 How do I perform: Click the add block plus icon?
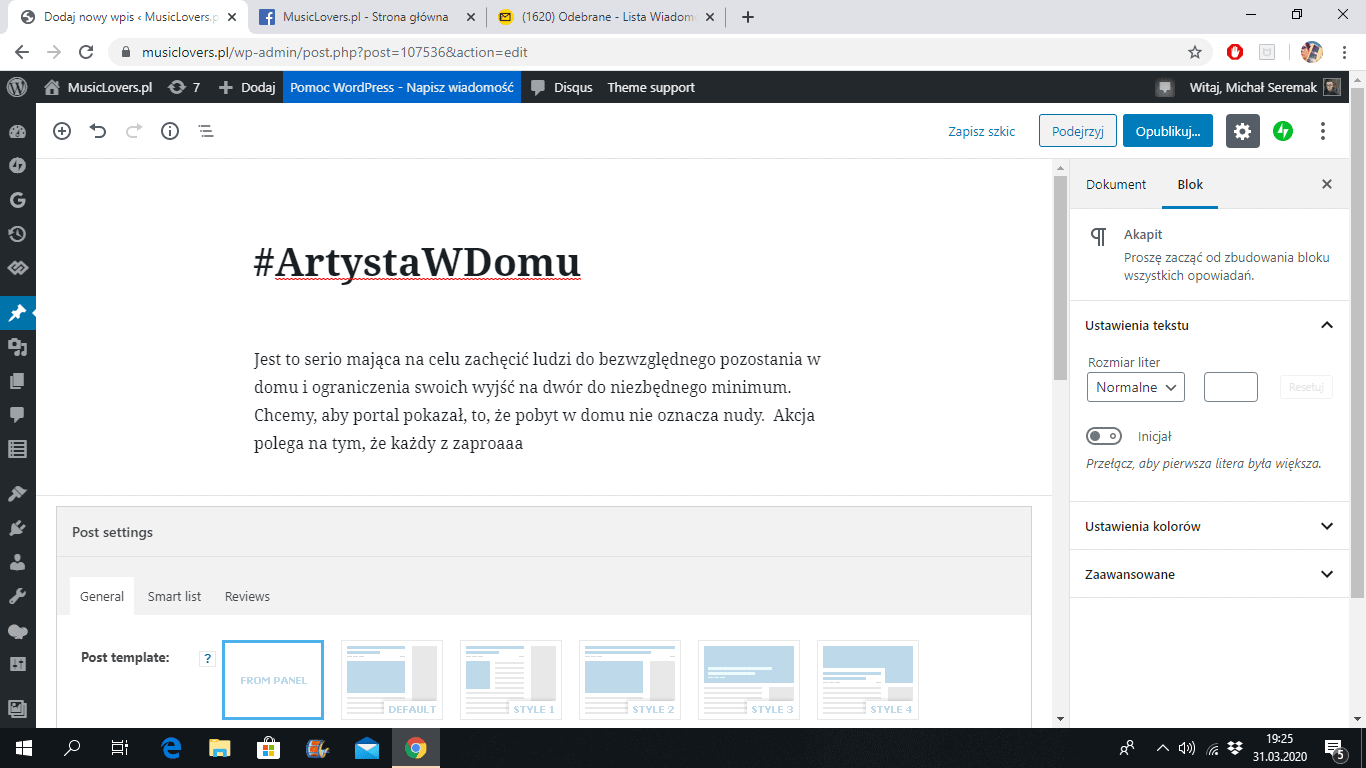click(x=62, y=131)
